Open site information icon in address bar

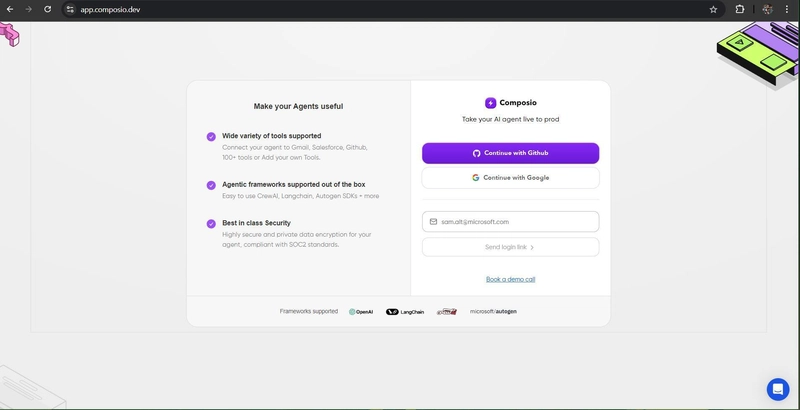[x=70, y=9]
